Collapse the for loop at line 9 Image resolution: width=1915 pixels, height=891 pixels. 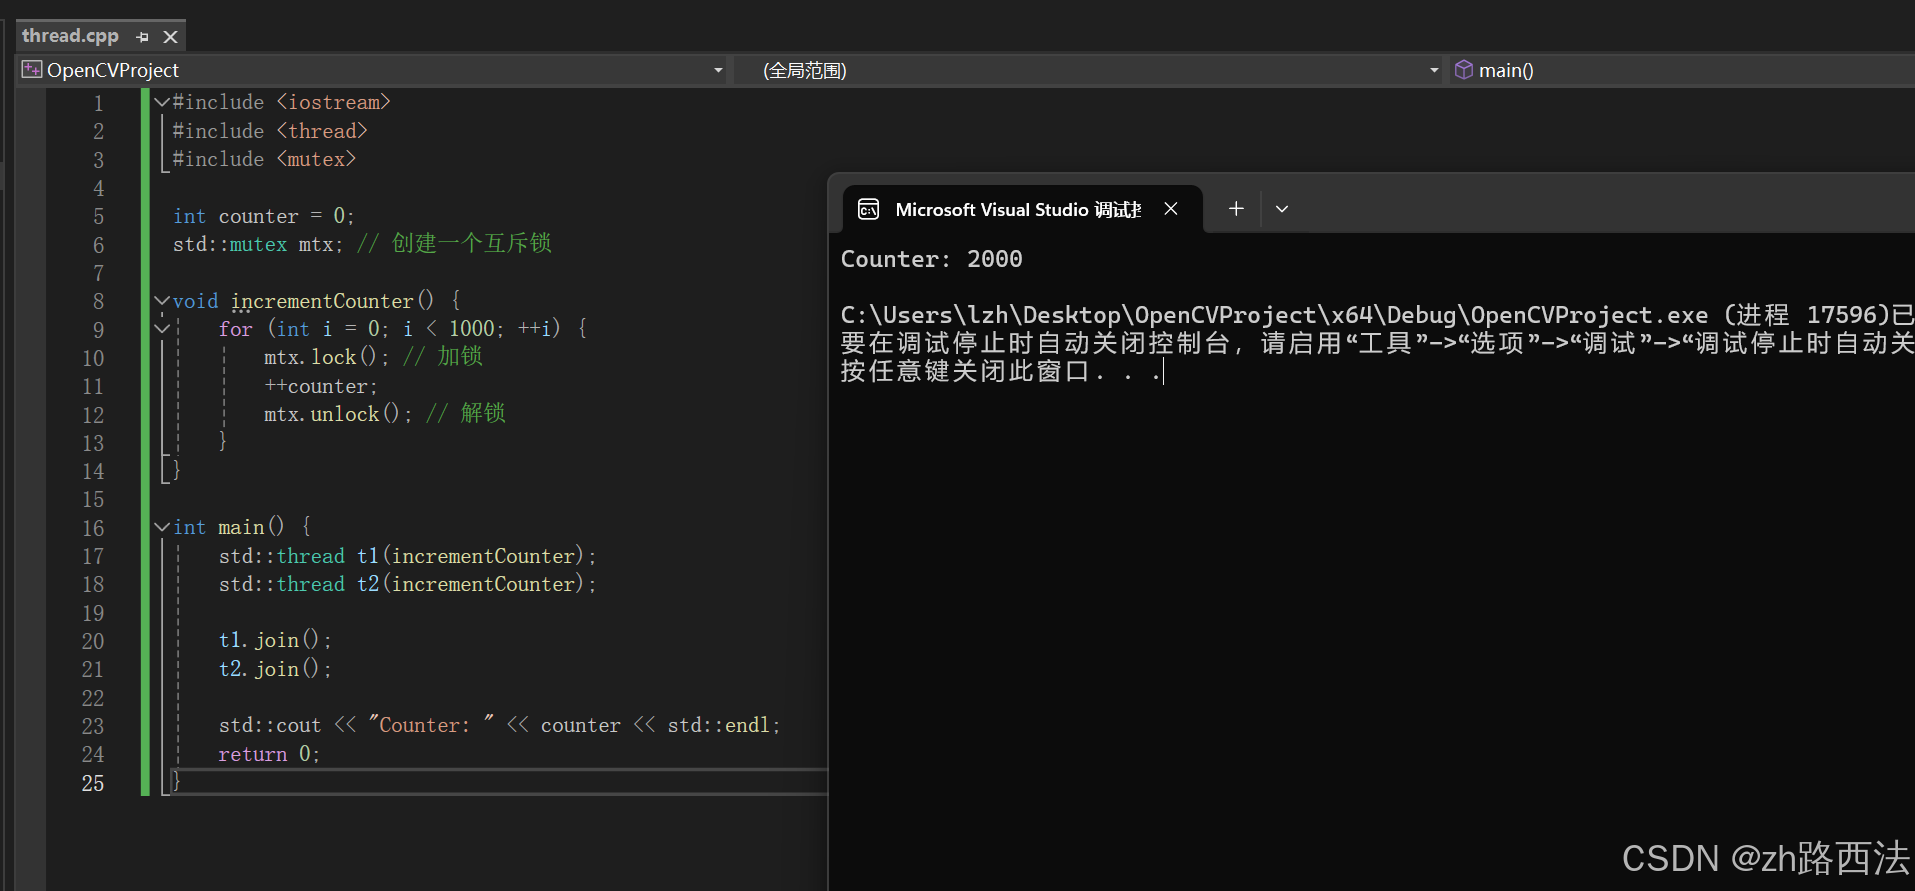(162, 329)
